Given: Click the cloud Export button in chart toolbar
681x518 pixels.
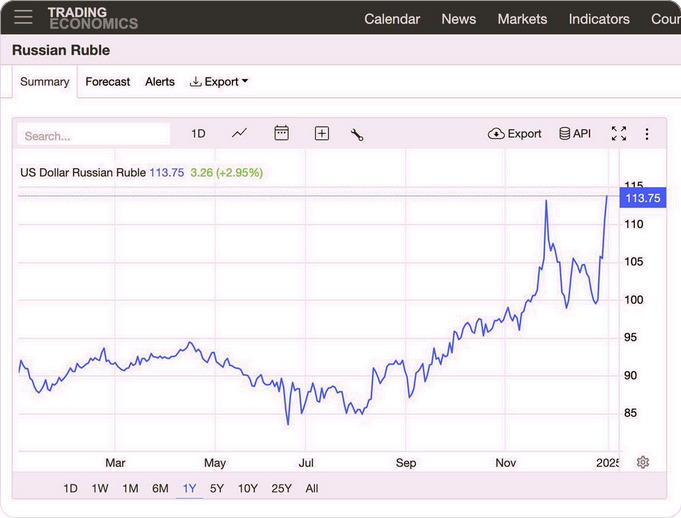Looking at the screenshot, I should [x=515, y=134].
